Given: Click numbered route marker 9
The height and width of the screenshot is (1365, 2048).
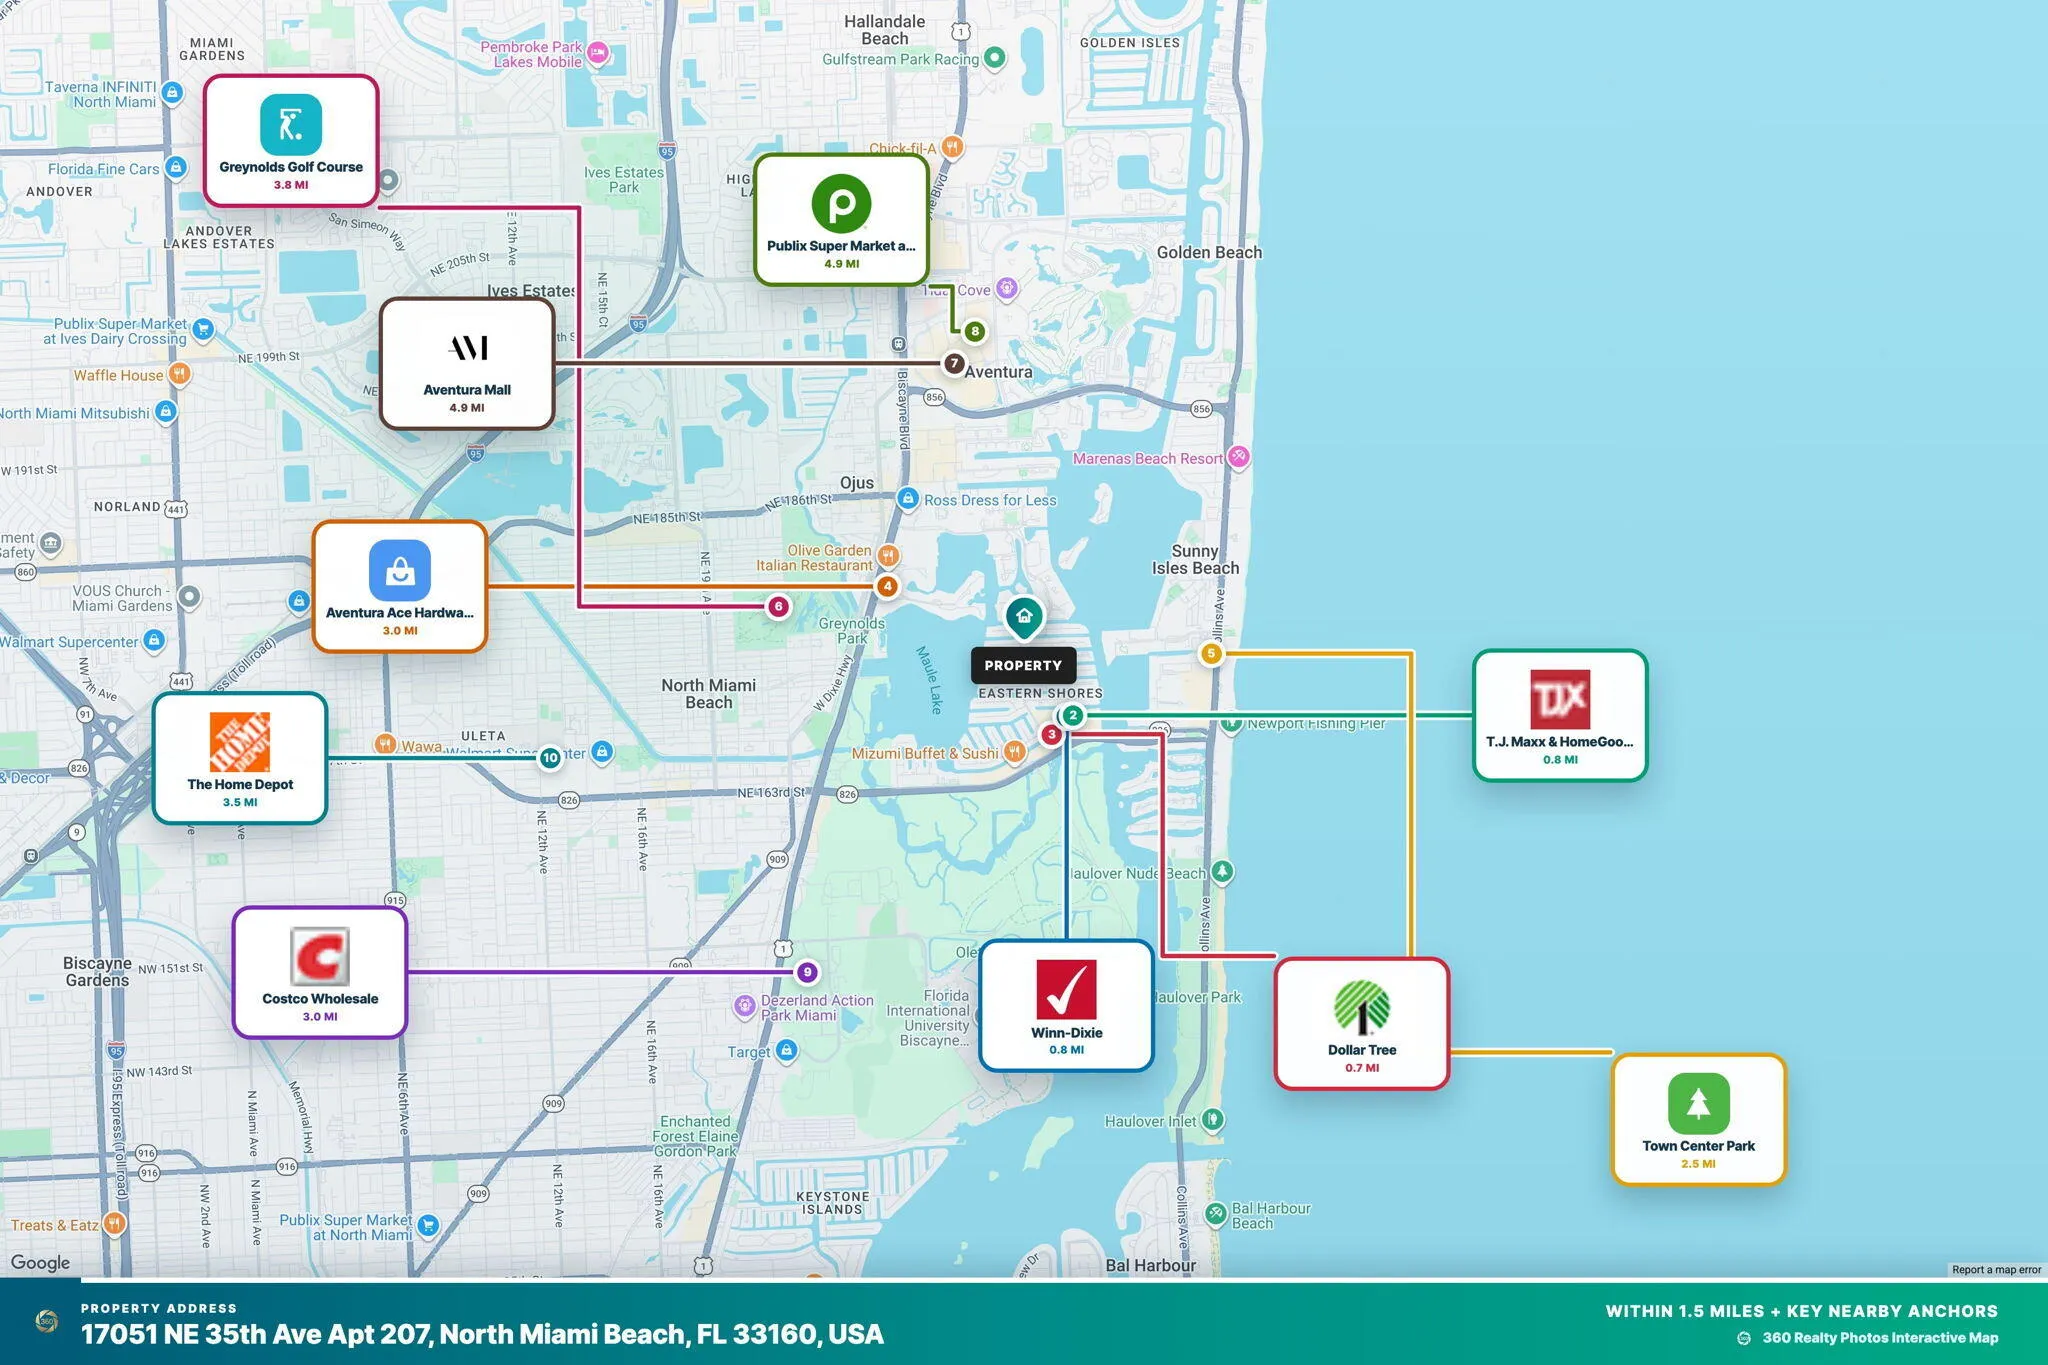Looking at the screenshot, I should pyautogui.click(x=807, y=972).
